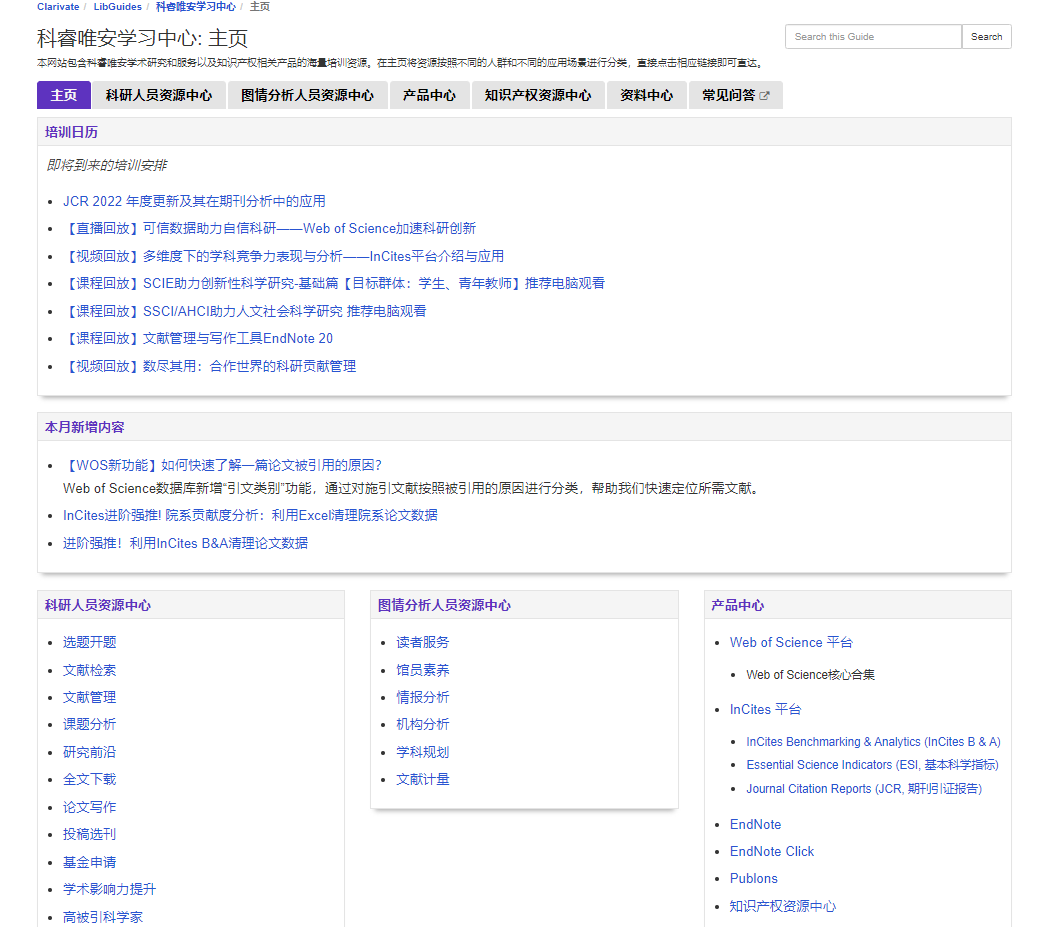Click the 选题开题 link
This screenshot has width=1043, height=927.
tap(89, 643)
